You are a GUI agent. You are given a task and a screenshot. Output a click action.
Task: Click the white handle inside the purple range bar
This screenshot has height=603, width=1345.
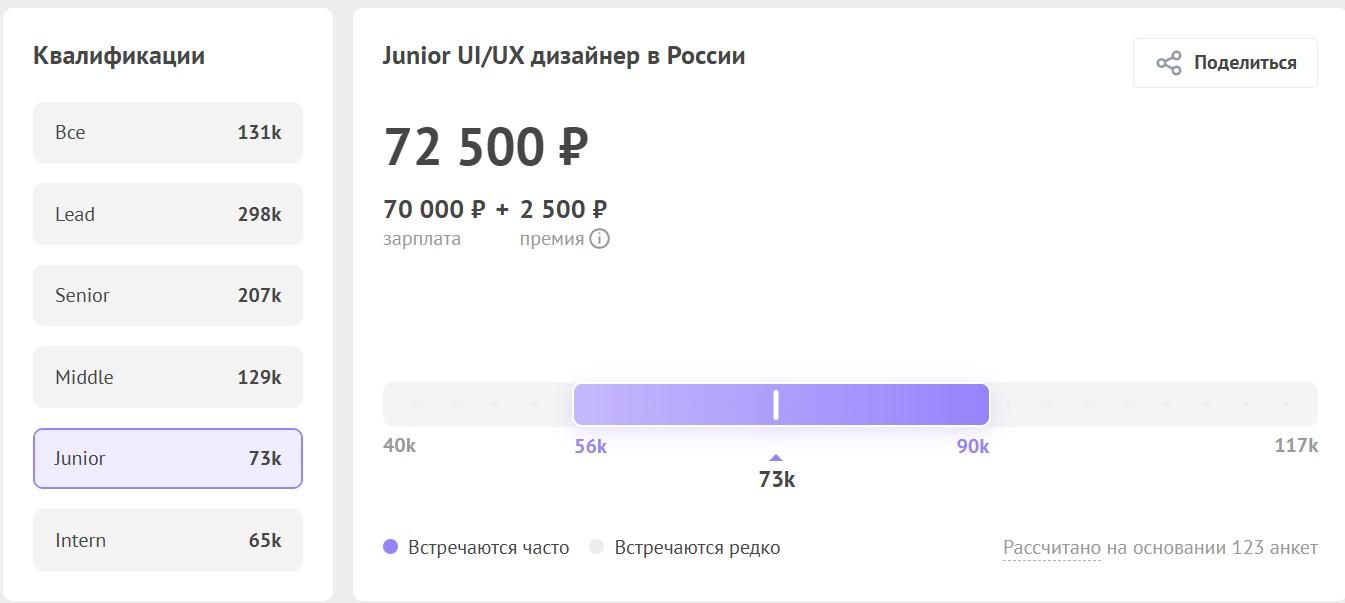(775, 404)
